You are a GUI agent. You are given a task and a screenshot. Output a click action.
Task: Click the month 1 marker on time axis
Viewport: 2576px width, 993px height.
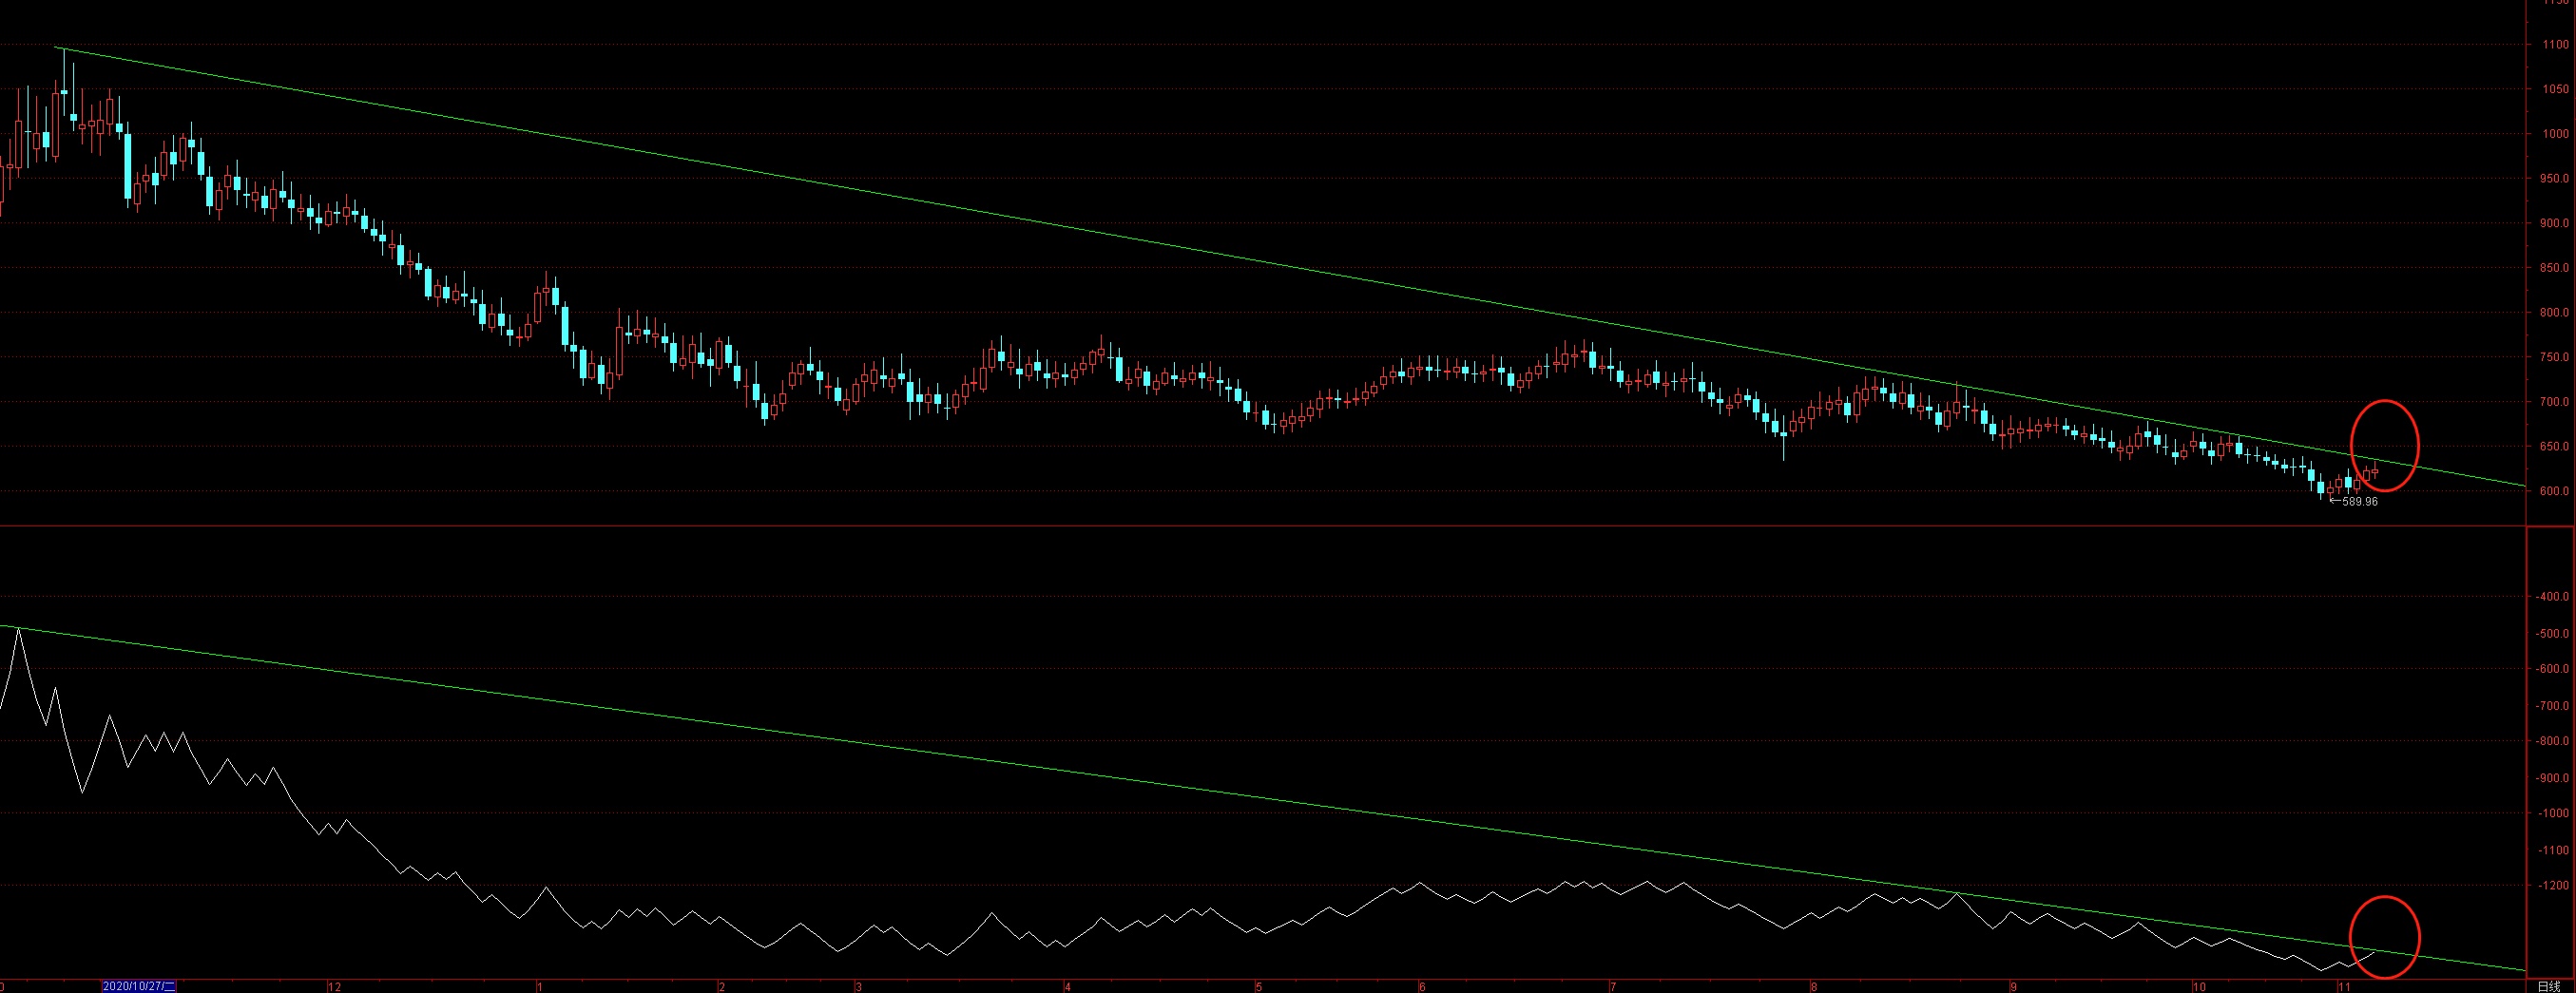540,987
